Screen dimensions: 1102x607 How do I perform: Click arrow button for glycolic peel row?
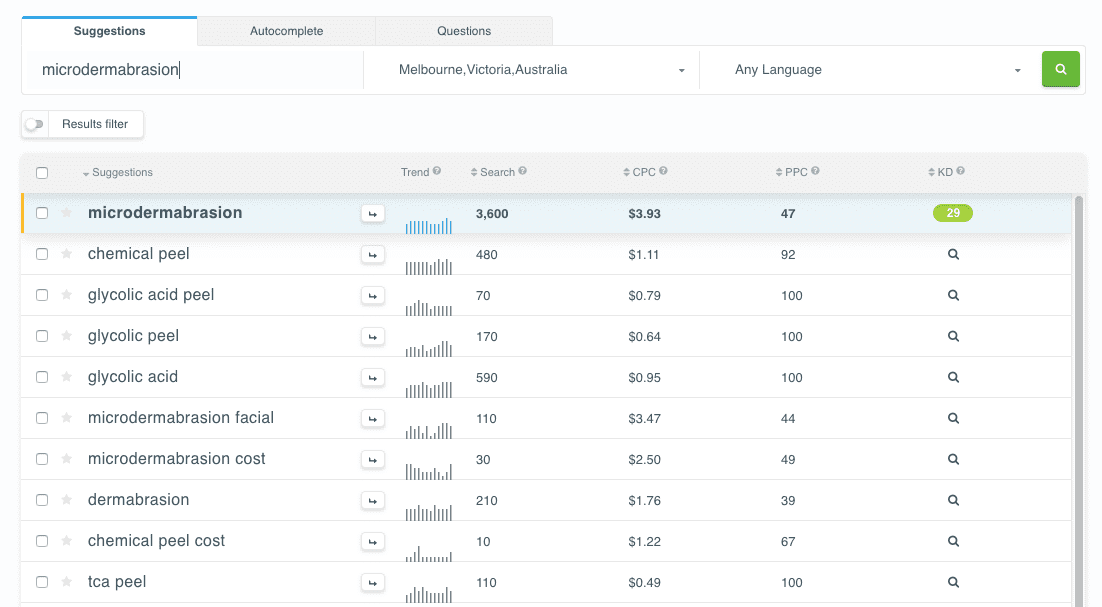point(373,337)
